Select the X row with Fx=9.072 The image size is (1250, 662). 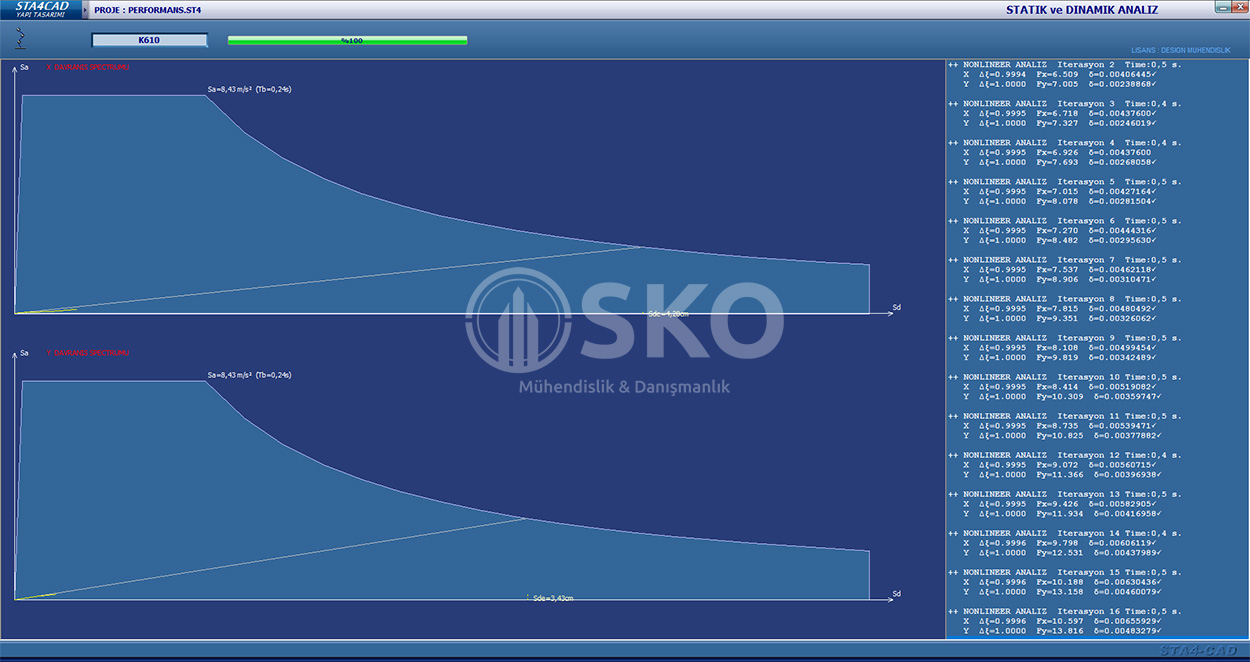(x=1061, y=464)
